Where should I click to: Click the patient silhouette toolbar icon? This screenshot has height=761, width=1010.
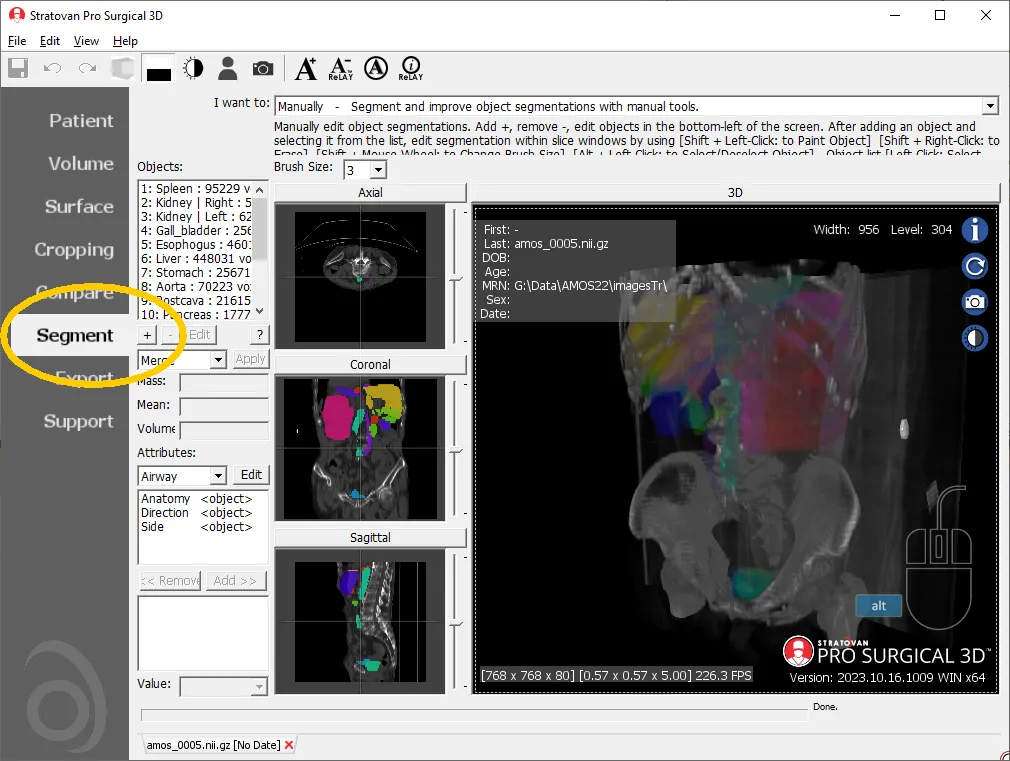point(228,68)
